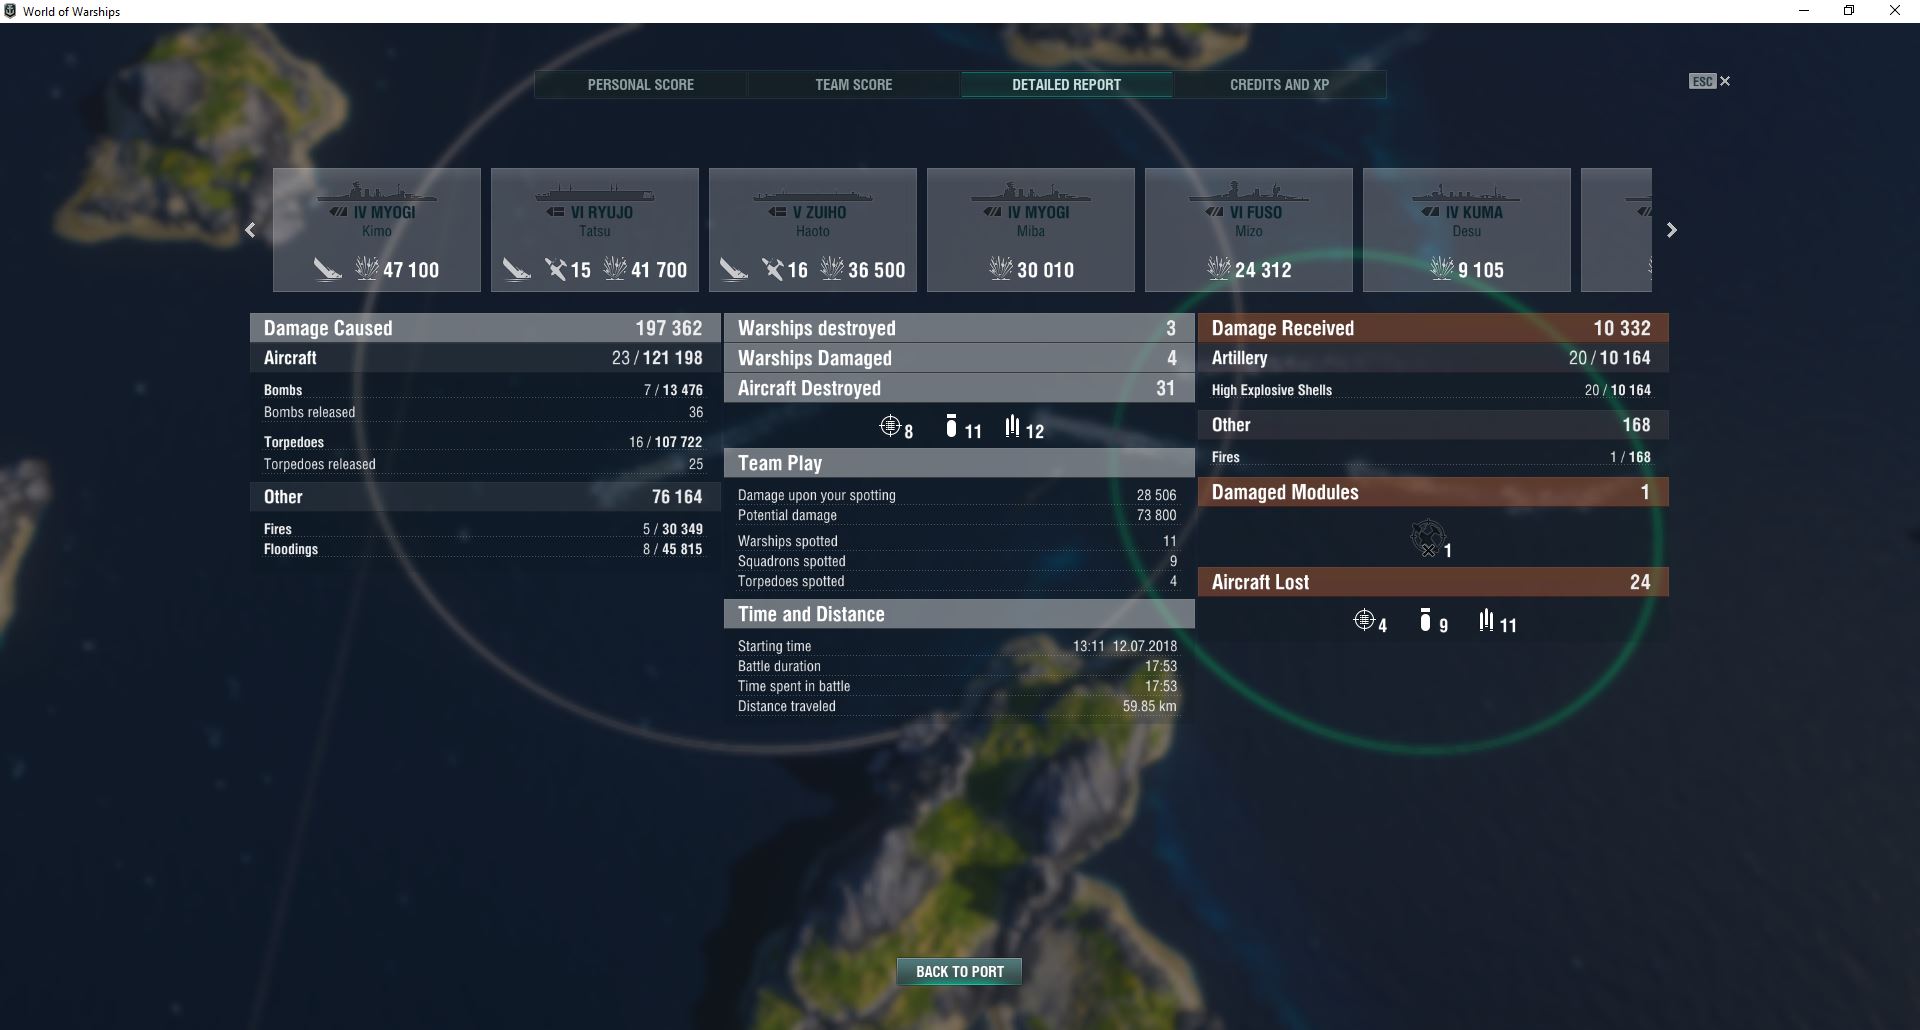1920x1030 pixels.
Task: Click the damaged module icon
Action: click(1427, 538)
